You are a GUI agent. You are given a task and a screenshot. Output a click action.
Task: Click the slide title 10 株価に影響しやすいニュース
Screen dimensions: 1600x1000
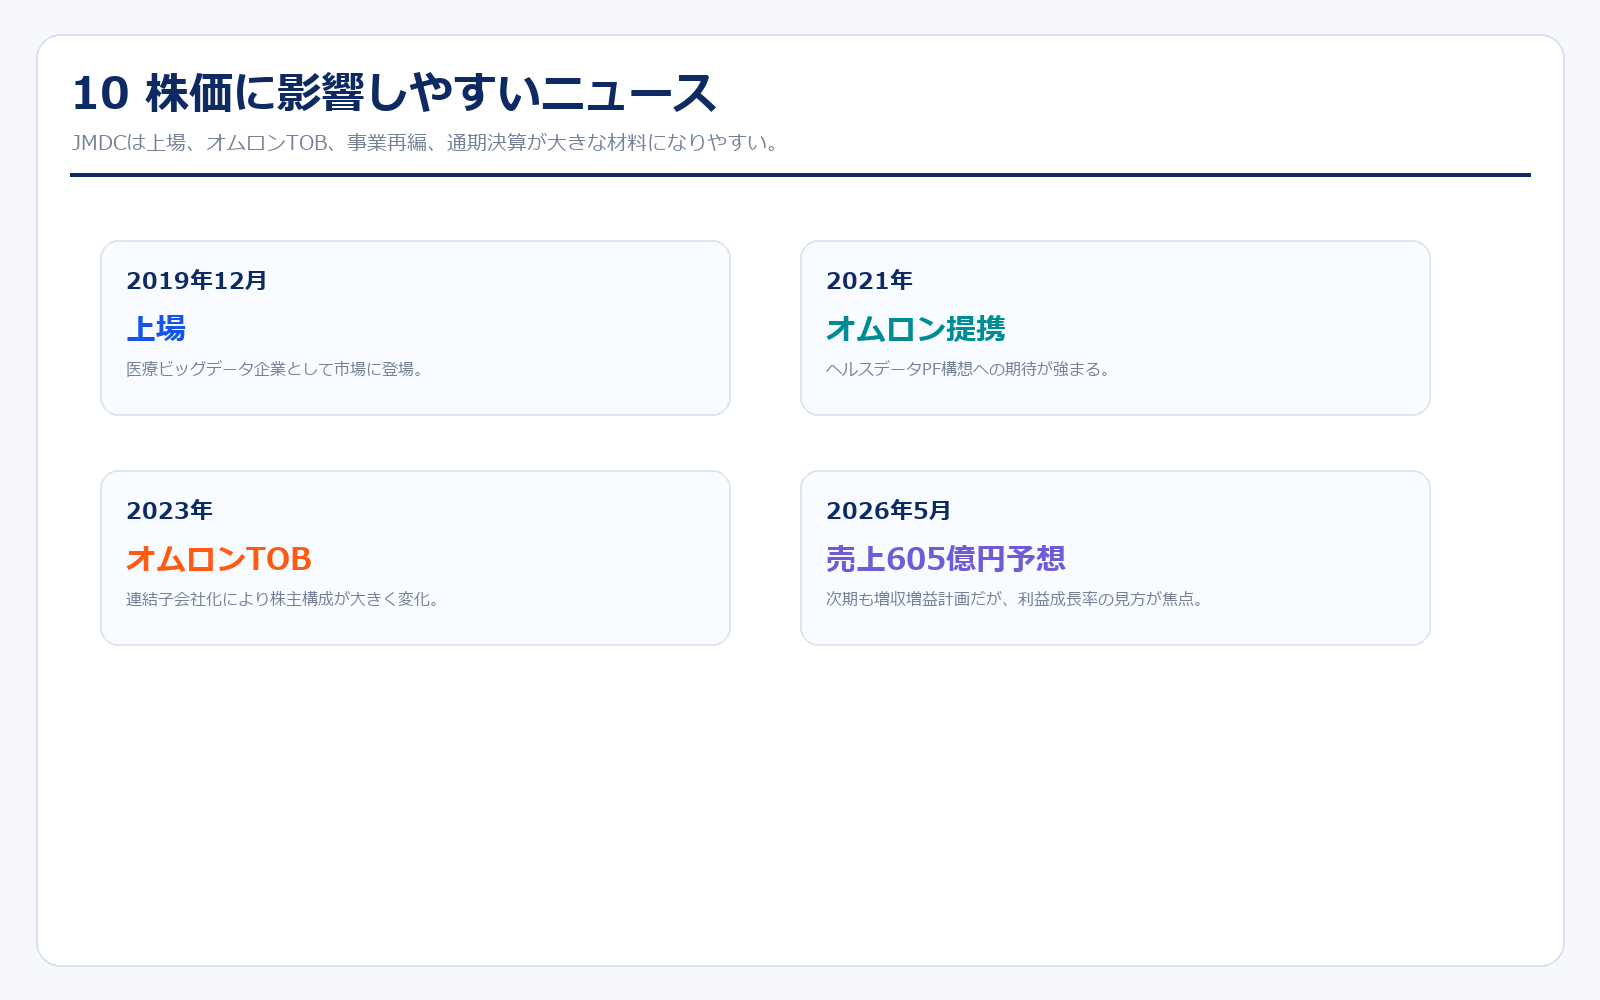pos(394,93)
